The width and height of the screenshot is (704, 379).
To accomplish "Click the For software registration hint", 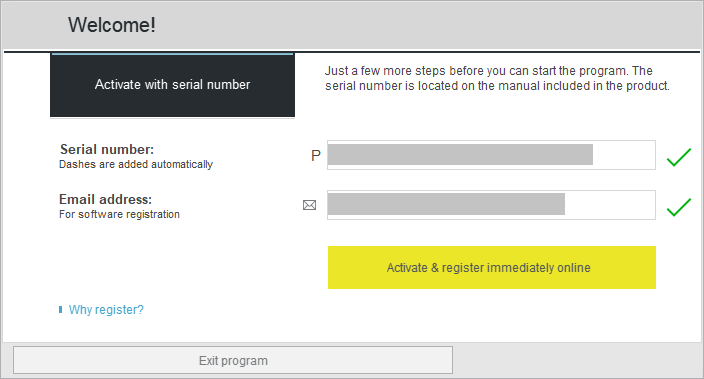I will coord(119,214).
